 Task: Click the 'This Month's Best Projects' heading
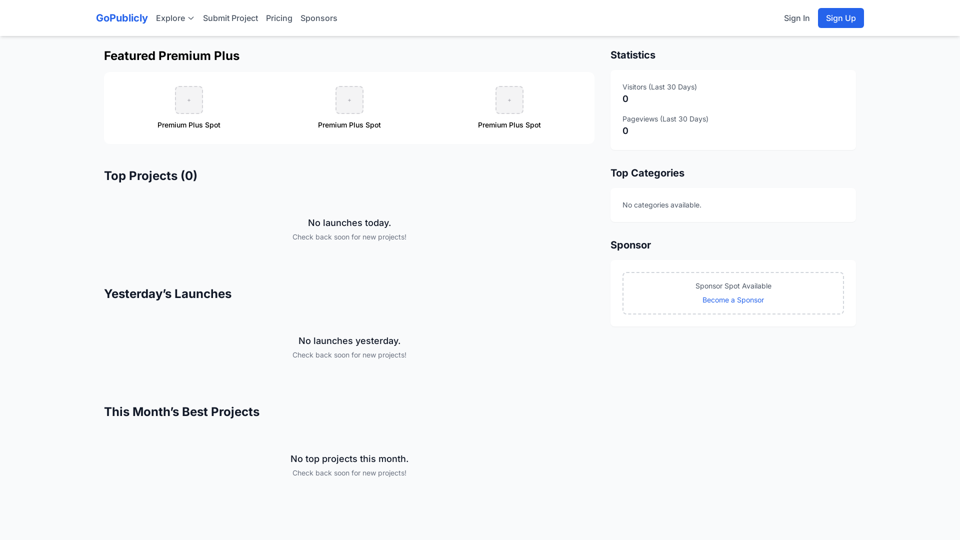click(182, 412)
